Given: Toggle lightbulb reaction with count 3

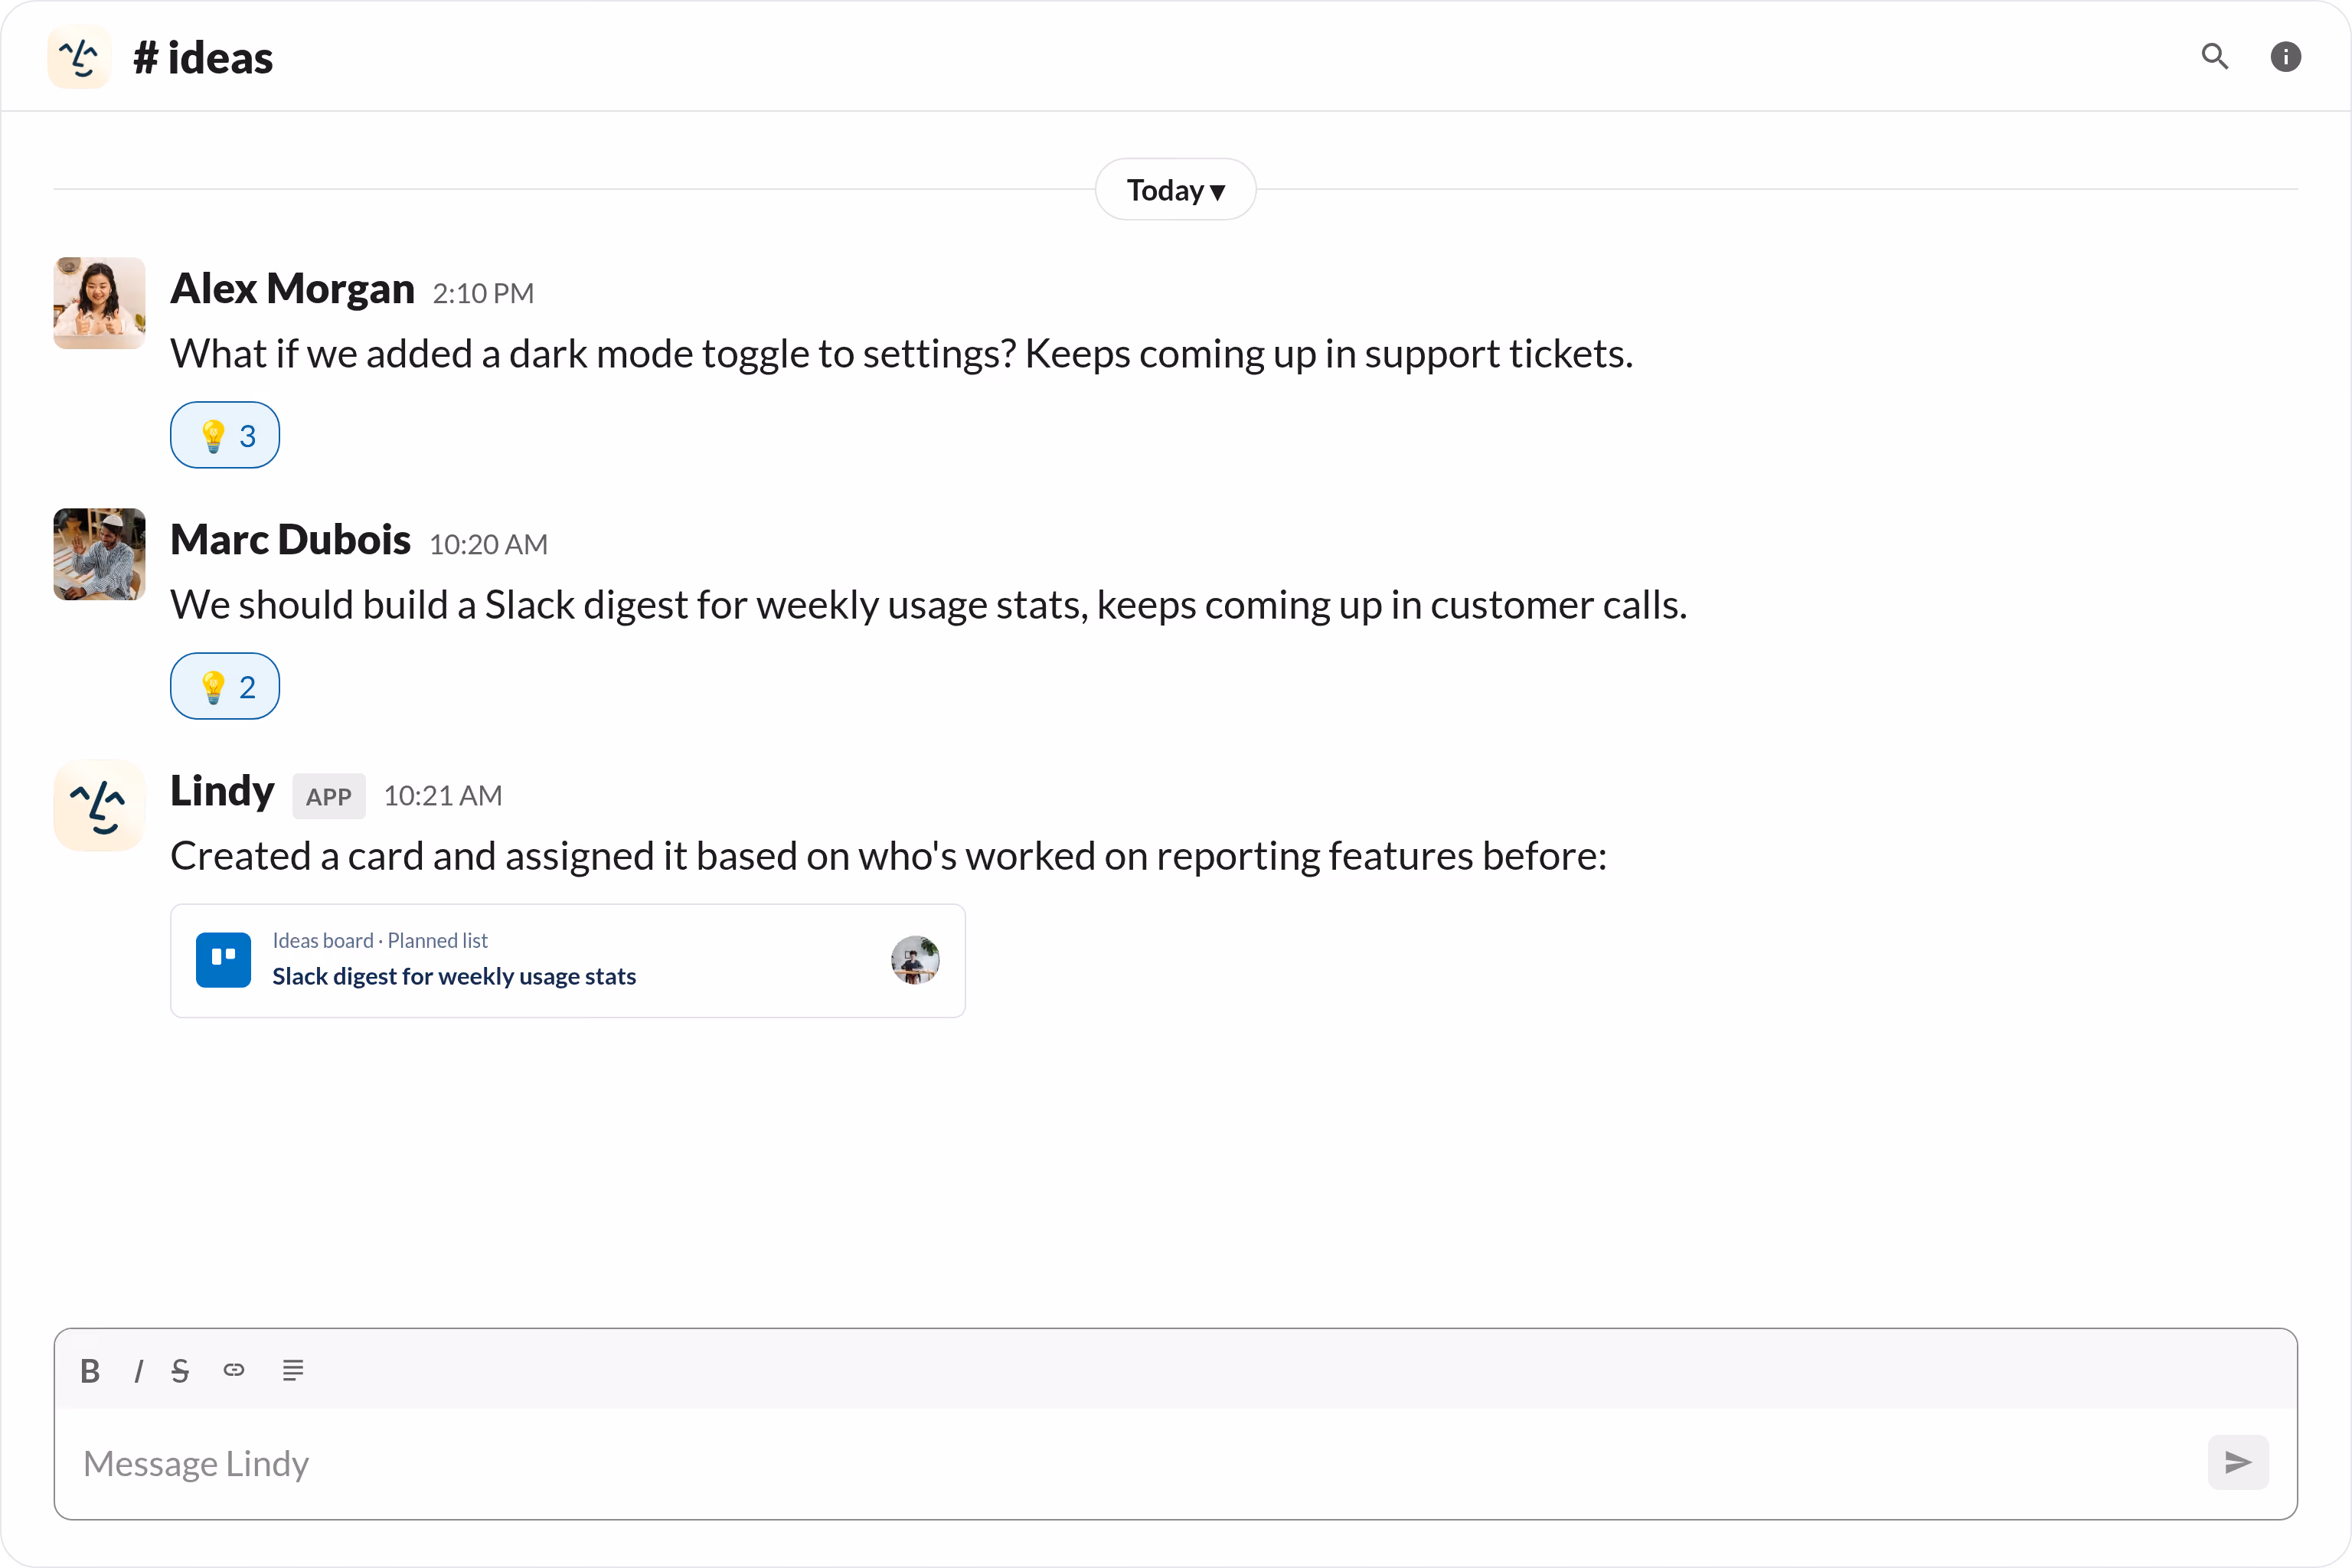Looking at the screenshot, I should pyautogui.click(x=225, y=435).
